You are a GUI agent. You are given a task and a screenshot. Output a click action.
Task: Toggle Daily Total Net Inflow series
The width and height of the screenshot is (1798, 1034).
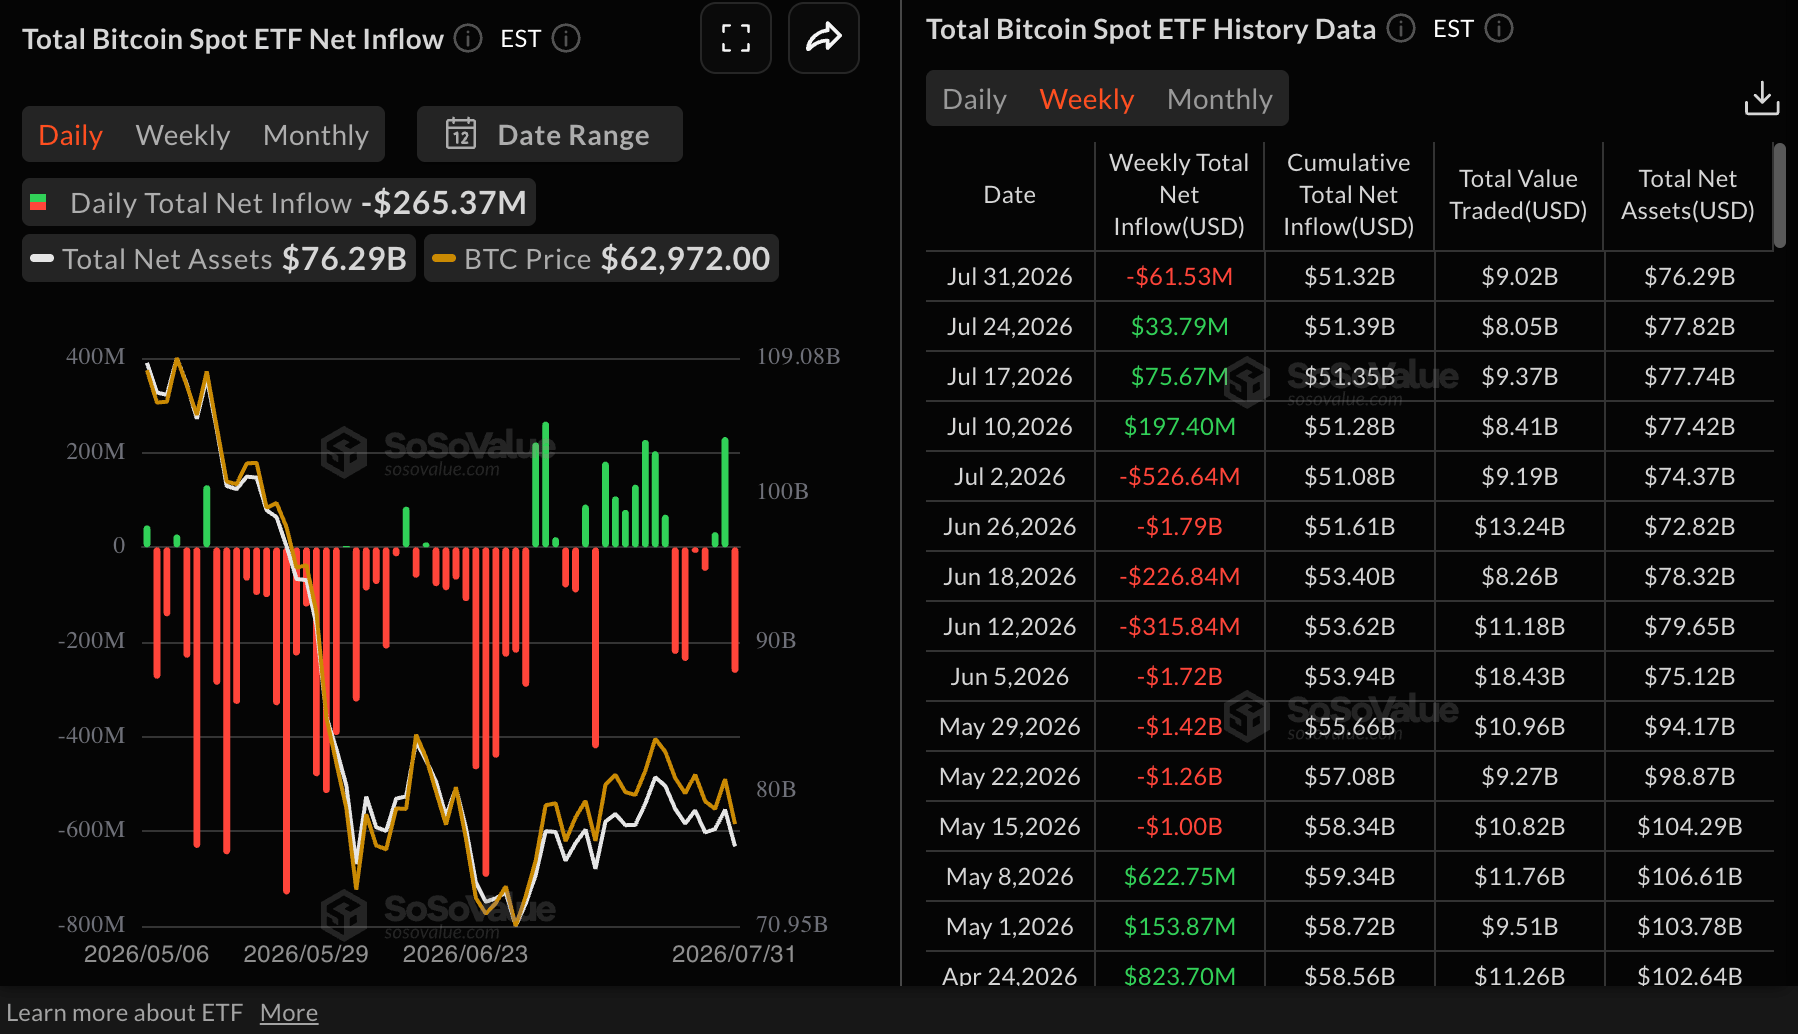[x=279, y=203]
